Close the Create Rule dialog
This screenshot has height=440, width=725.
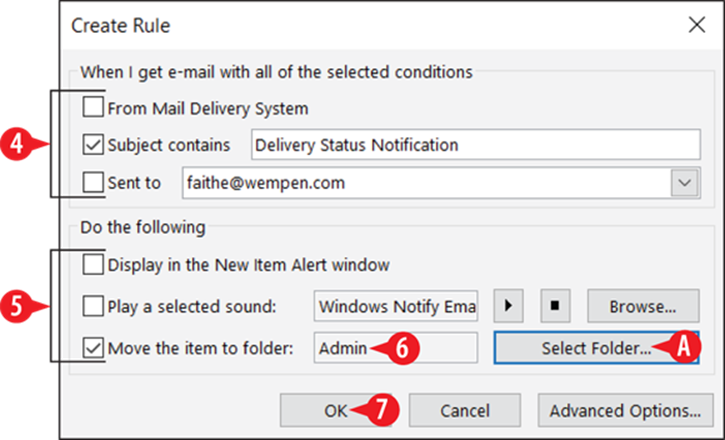pos(696,25)
